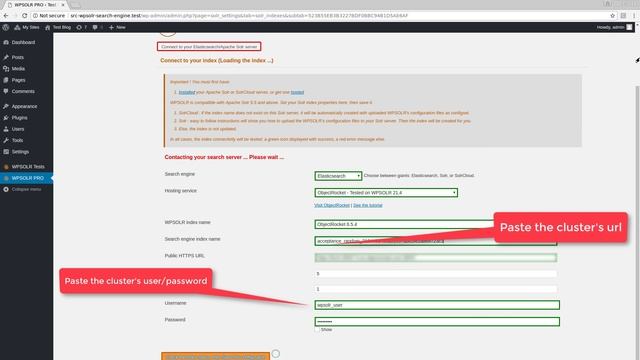Click the orange button at page bottom
640x360 pixels.
pos(216,356)
